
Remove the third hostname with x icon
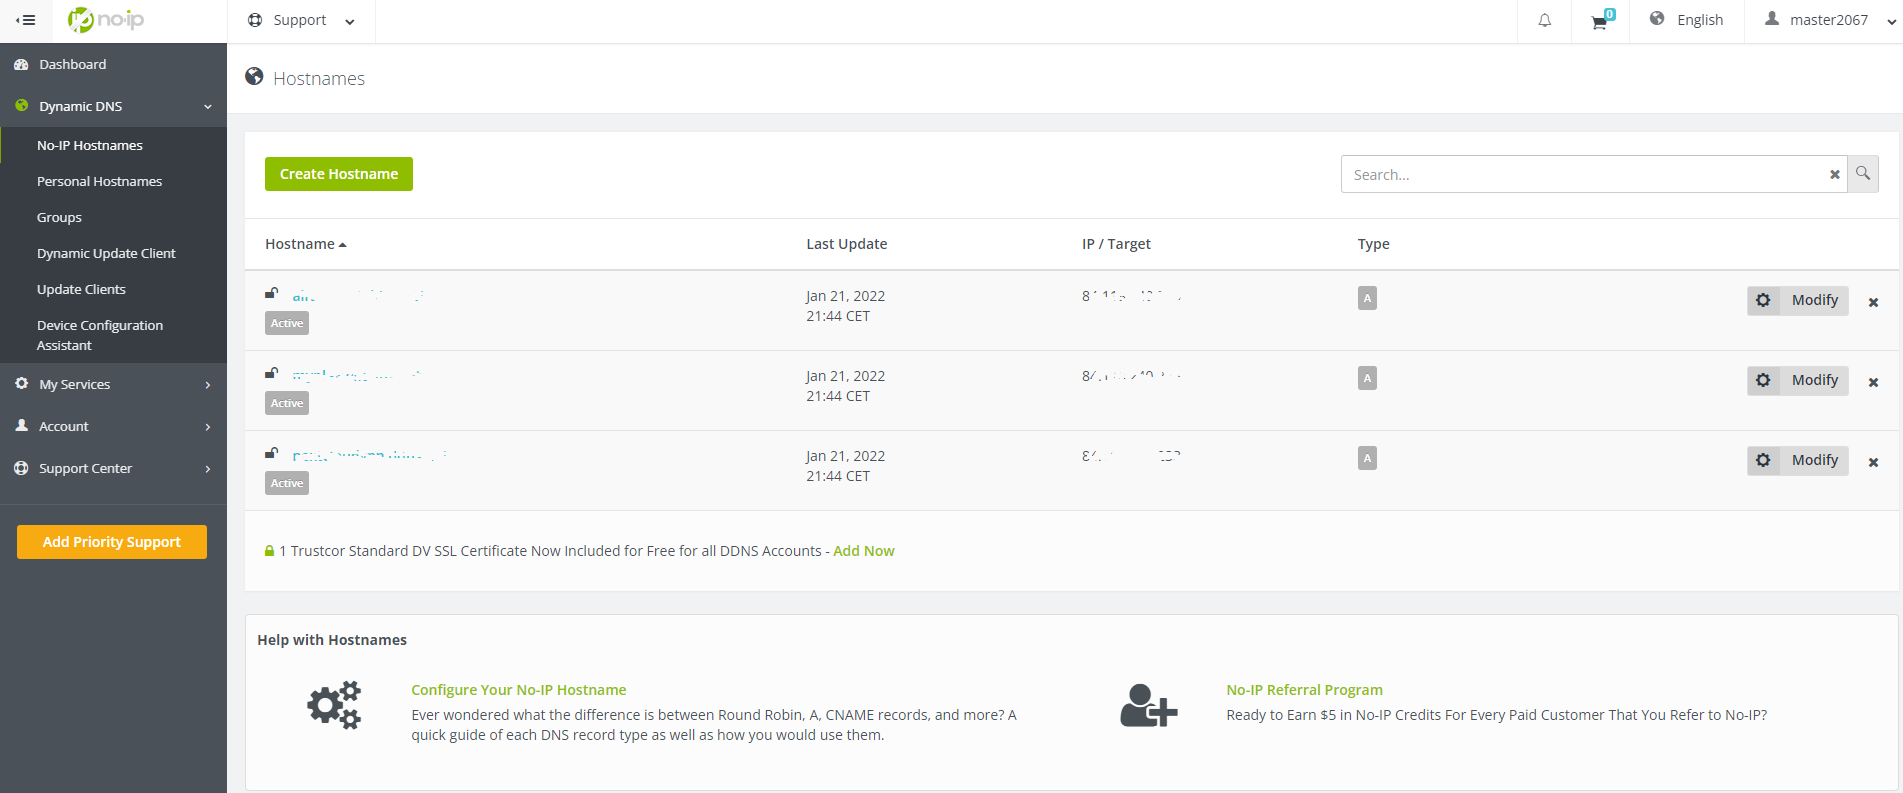click(1874, 462)
